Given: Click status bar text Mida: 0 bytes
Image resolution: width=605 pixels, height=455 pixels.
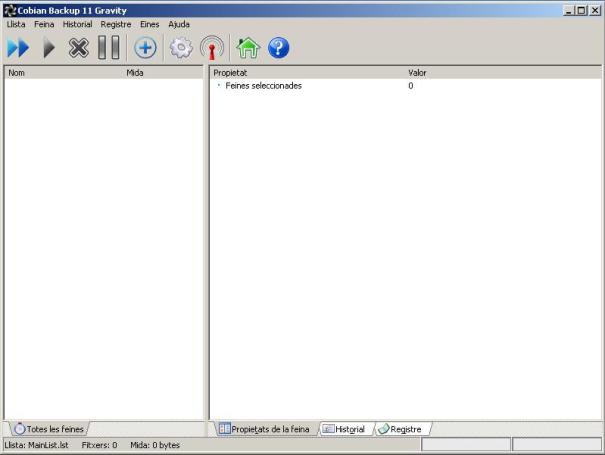Looking at the screenshot, I should [155, 445].
